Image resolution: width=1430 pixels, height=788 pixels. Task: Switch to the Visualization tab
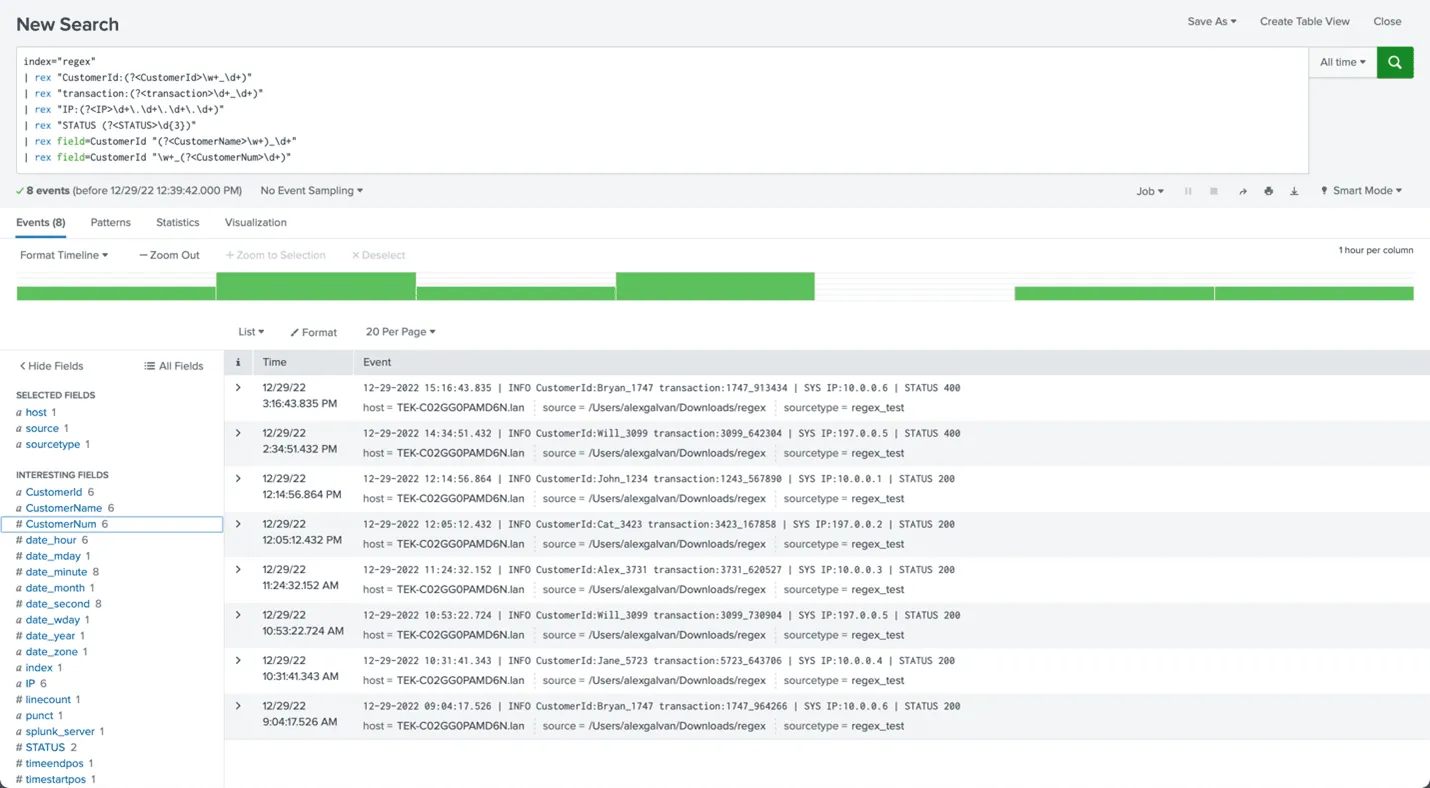(255, 223)
